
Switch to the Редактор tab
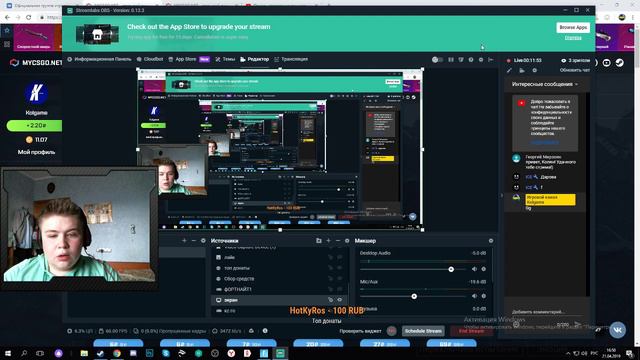255,59
